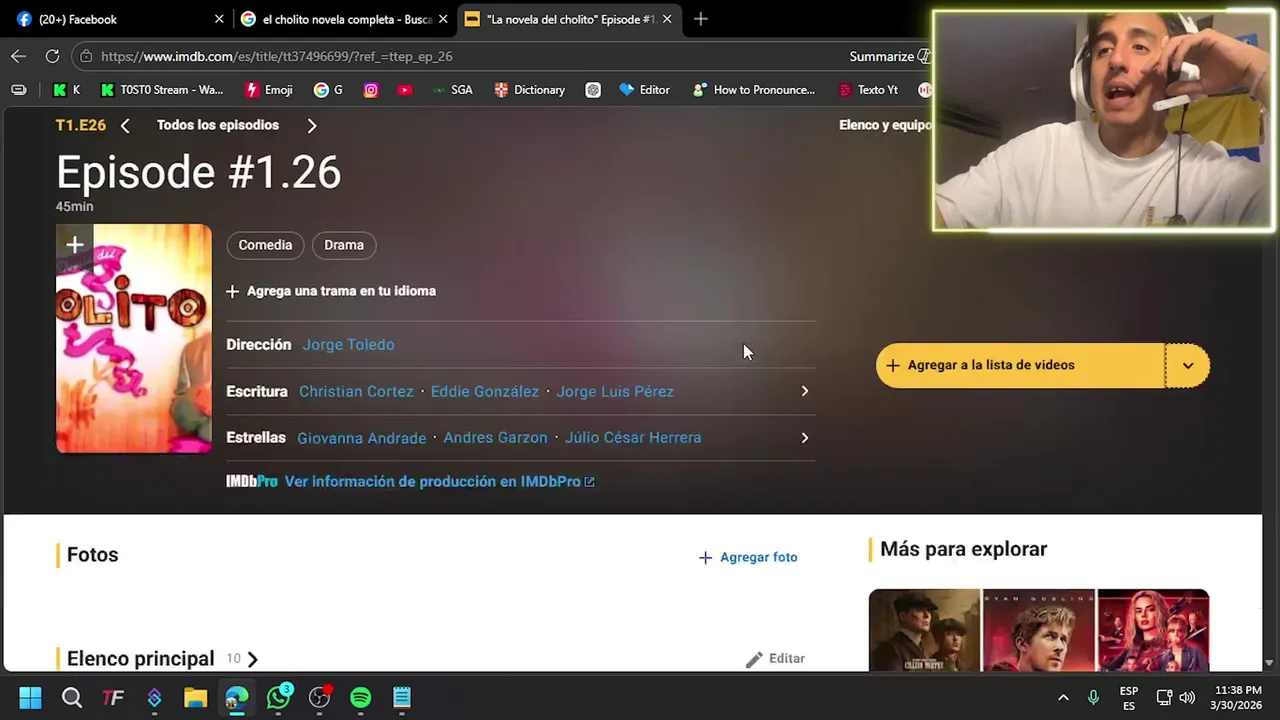Reload the page

coord(52,57)
